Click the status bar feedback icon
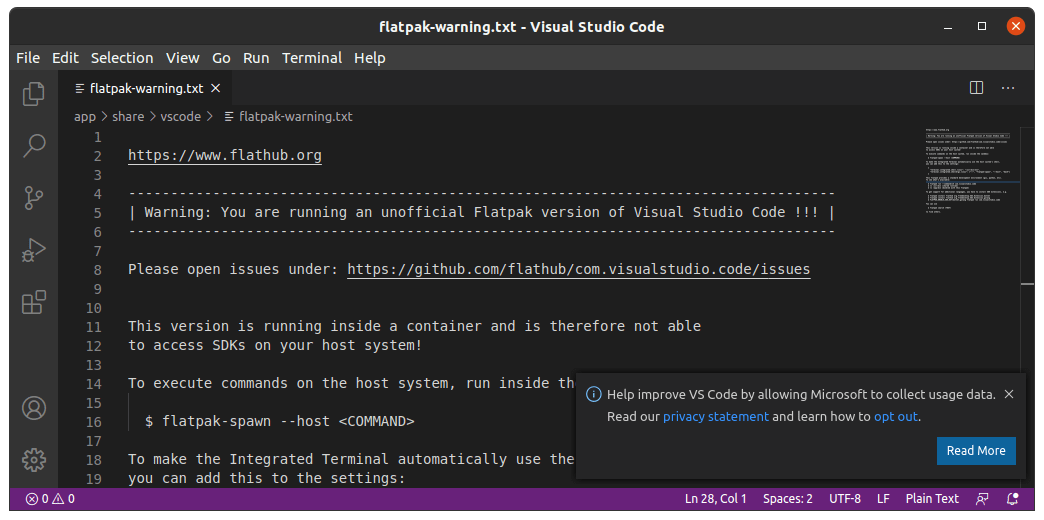Viewport: 1044px width, 520px height. coord(983,498)
